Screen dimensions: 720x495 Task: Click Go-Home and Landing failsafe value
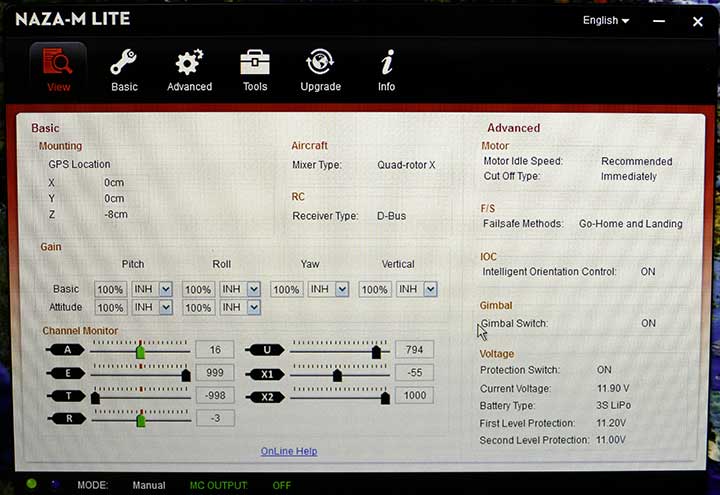click(x=630, y=224)
